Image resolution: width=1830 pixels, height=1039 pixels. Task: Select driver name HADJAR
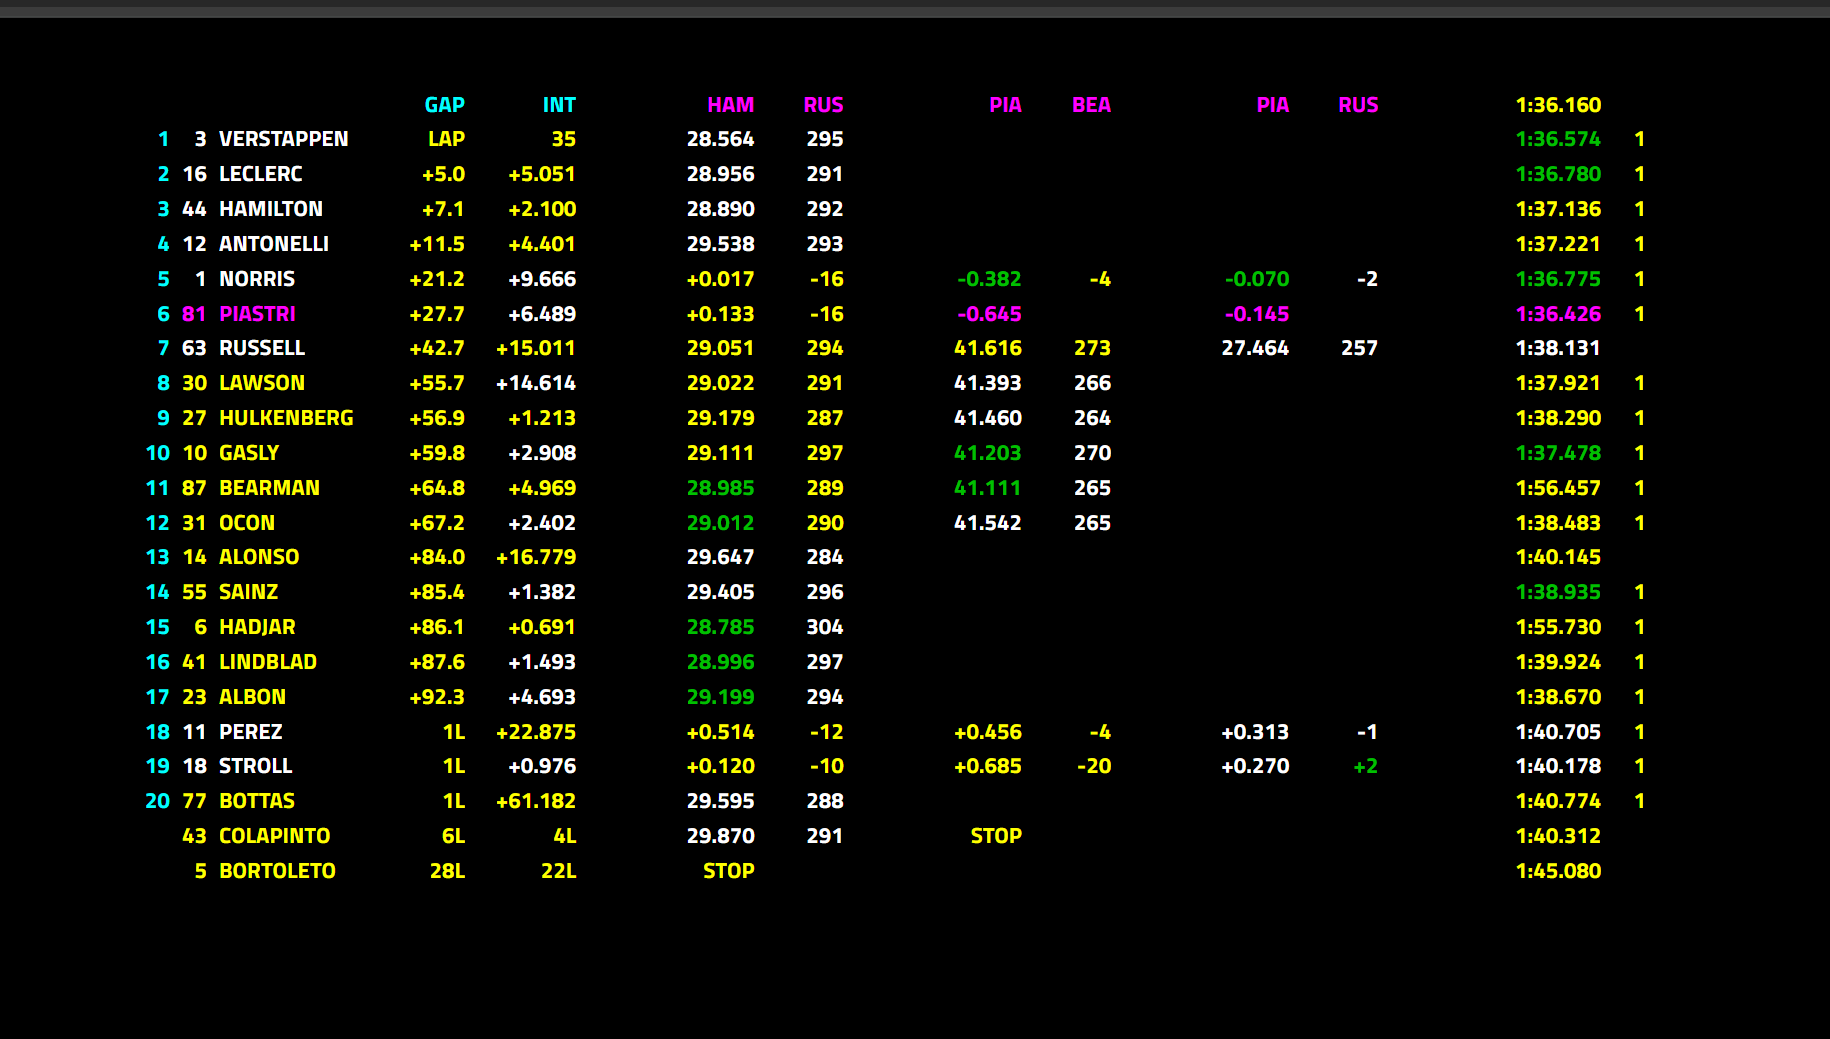(257, 627)
